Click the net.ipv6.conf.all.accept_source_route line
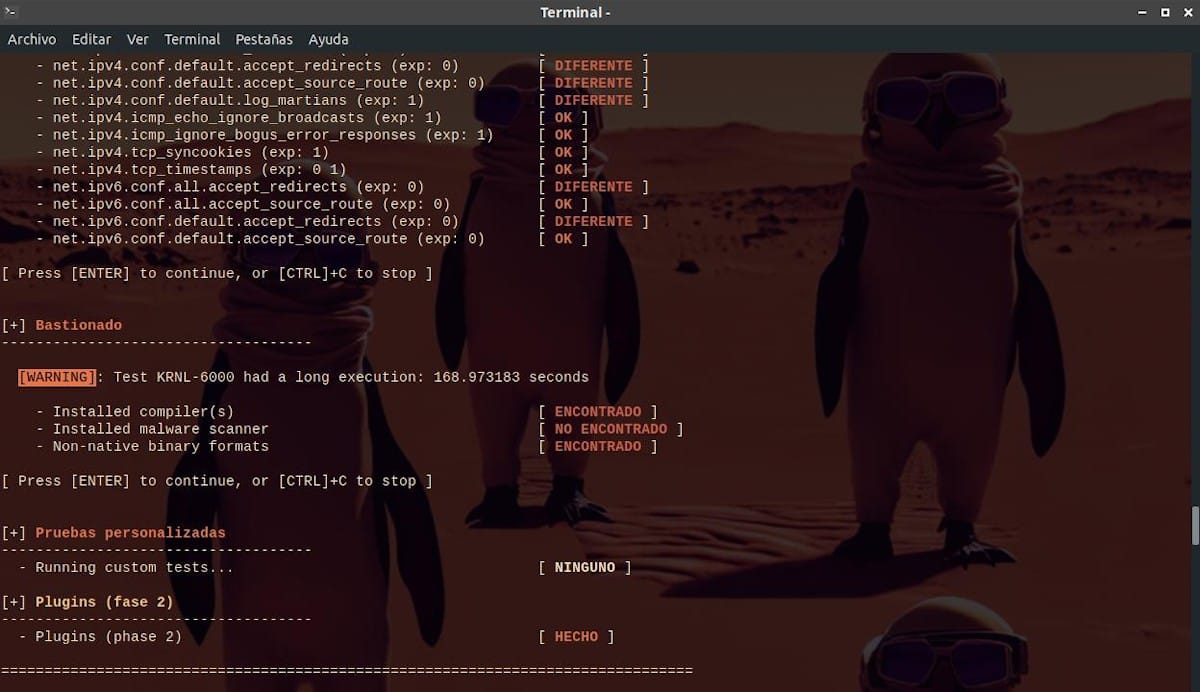Screen dimensions: 1200x692 [243, 204]
